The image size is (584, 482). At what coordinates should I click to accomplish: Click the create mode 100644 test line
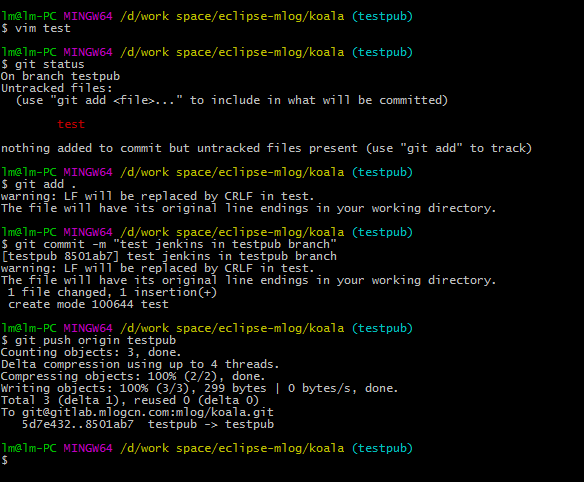88,304
